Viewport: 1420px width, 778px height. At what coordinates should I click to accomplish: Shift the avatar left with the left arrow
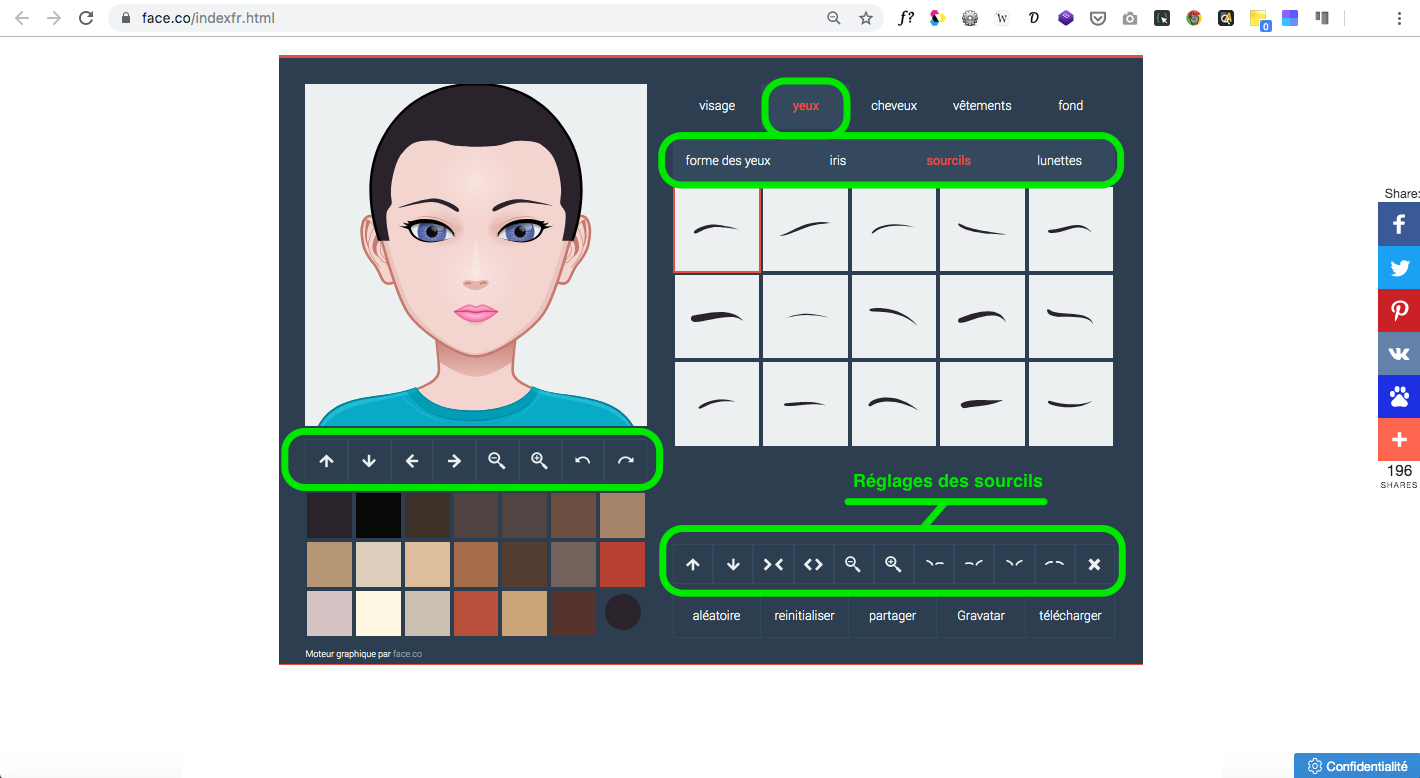point(411,461)
